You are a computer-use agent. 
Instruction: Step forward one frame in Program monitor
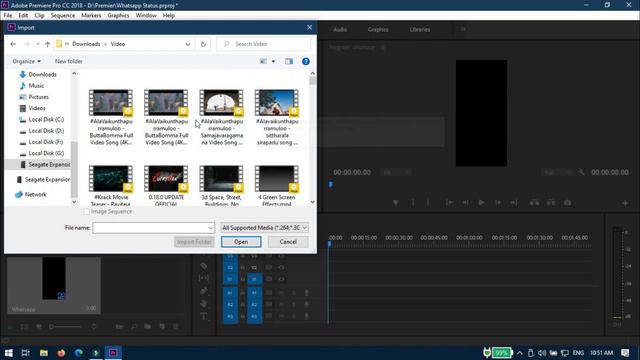click(x=498, y=202)
